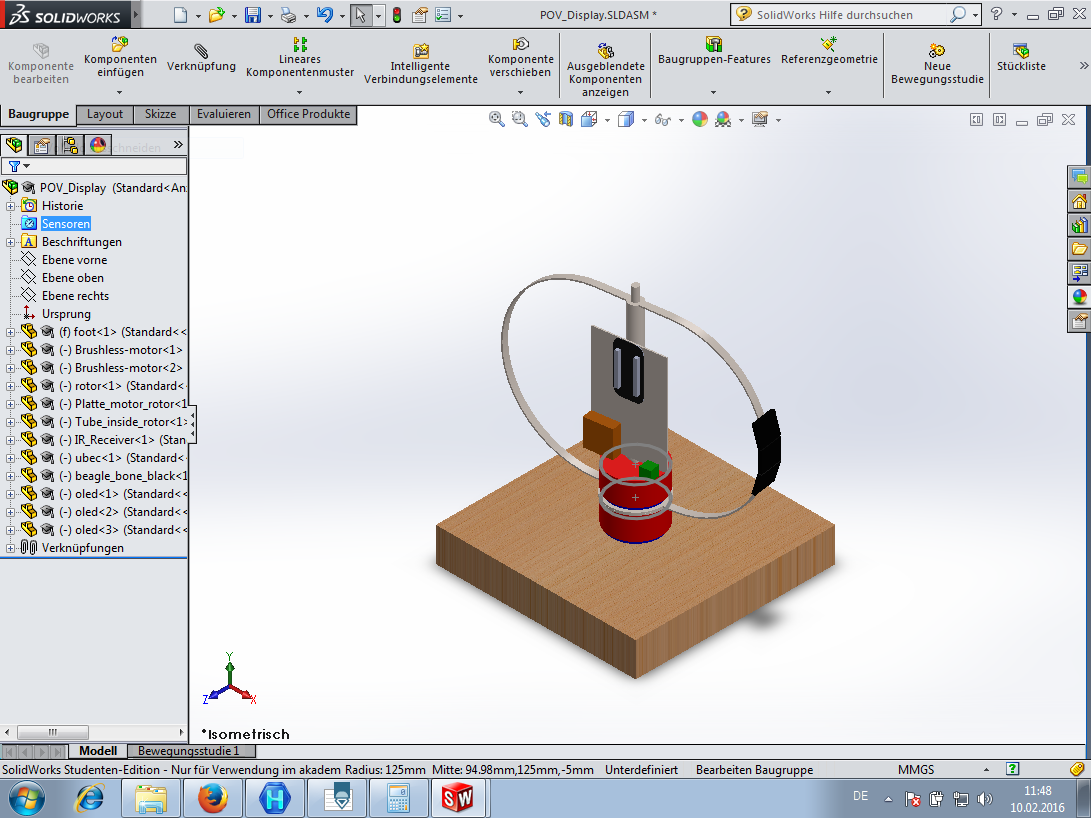1091x818 pixels.
Task: Open Internet Explorer from taskbar
Action: click(x=89, y=799)
